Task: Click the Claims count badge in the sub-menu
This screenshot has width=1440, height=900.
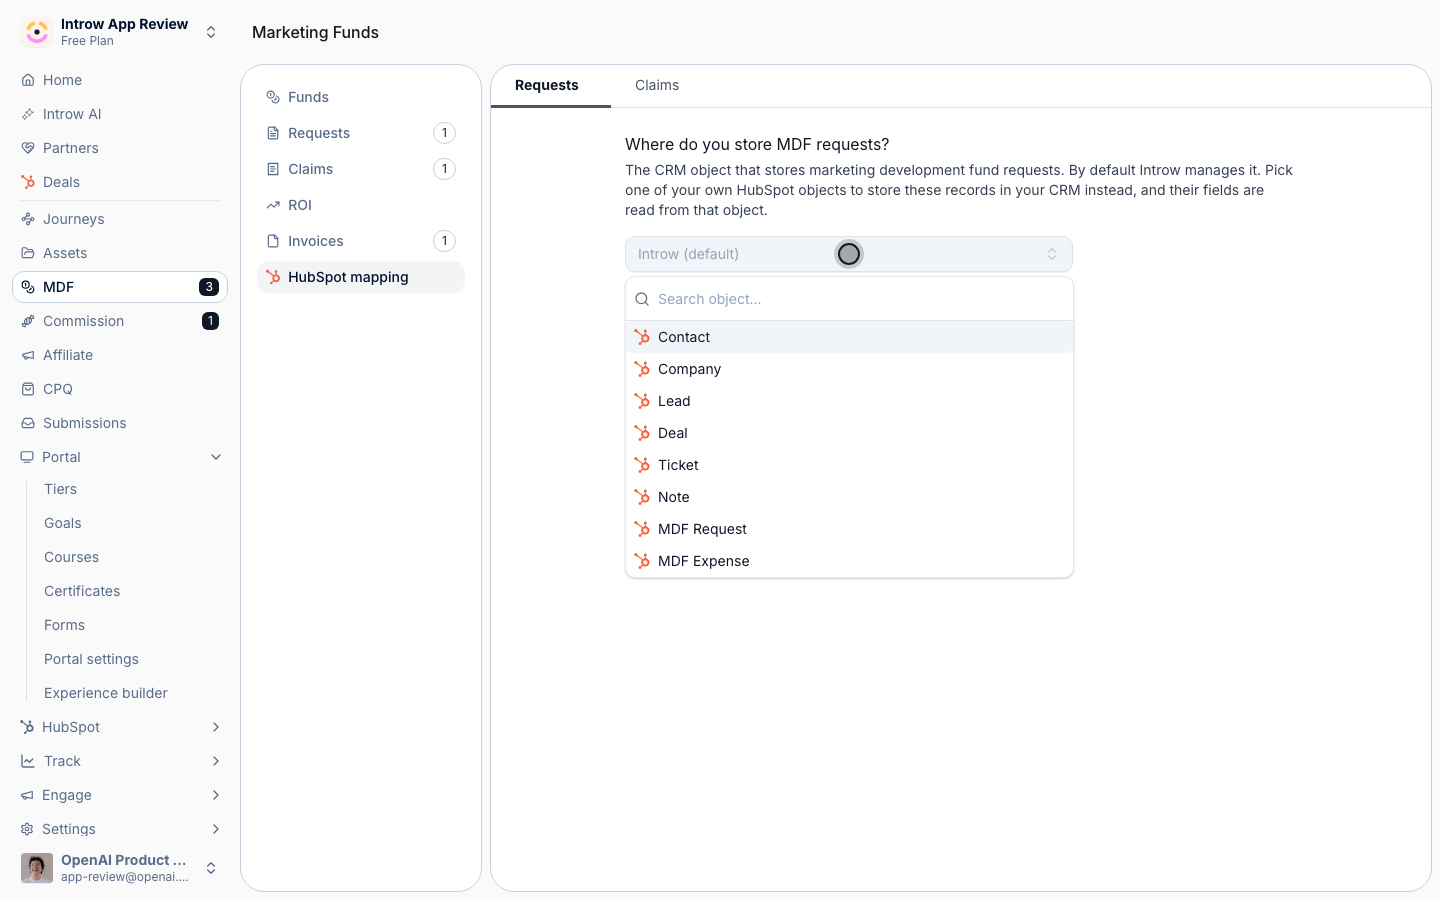Action: [x=445, y=169]
